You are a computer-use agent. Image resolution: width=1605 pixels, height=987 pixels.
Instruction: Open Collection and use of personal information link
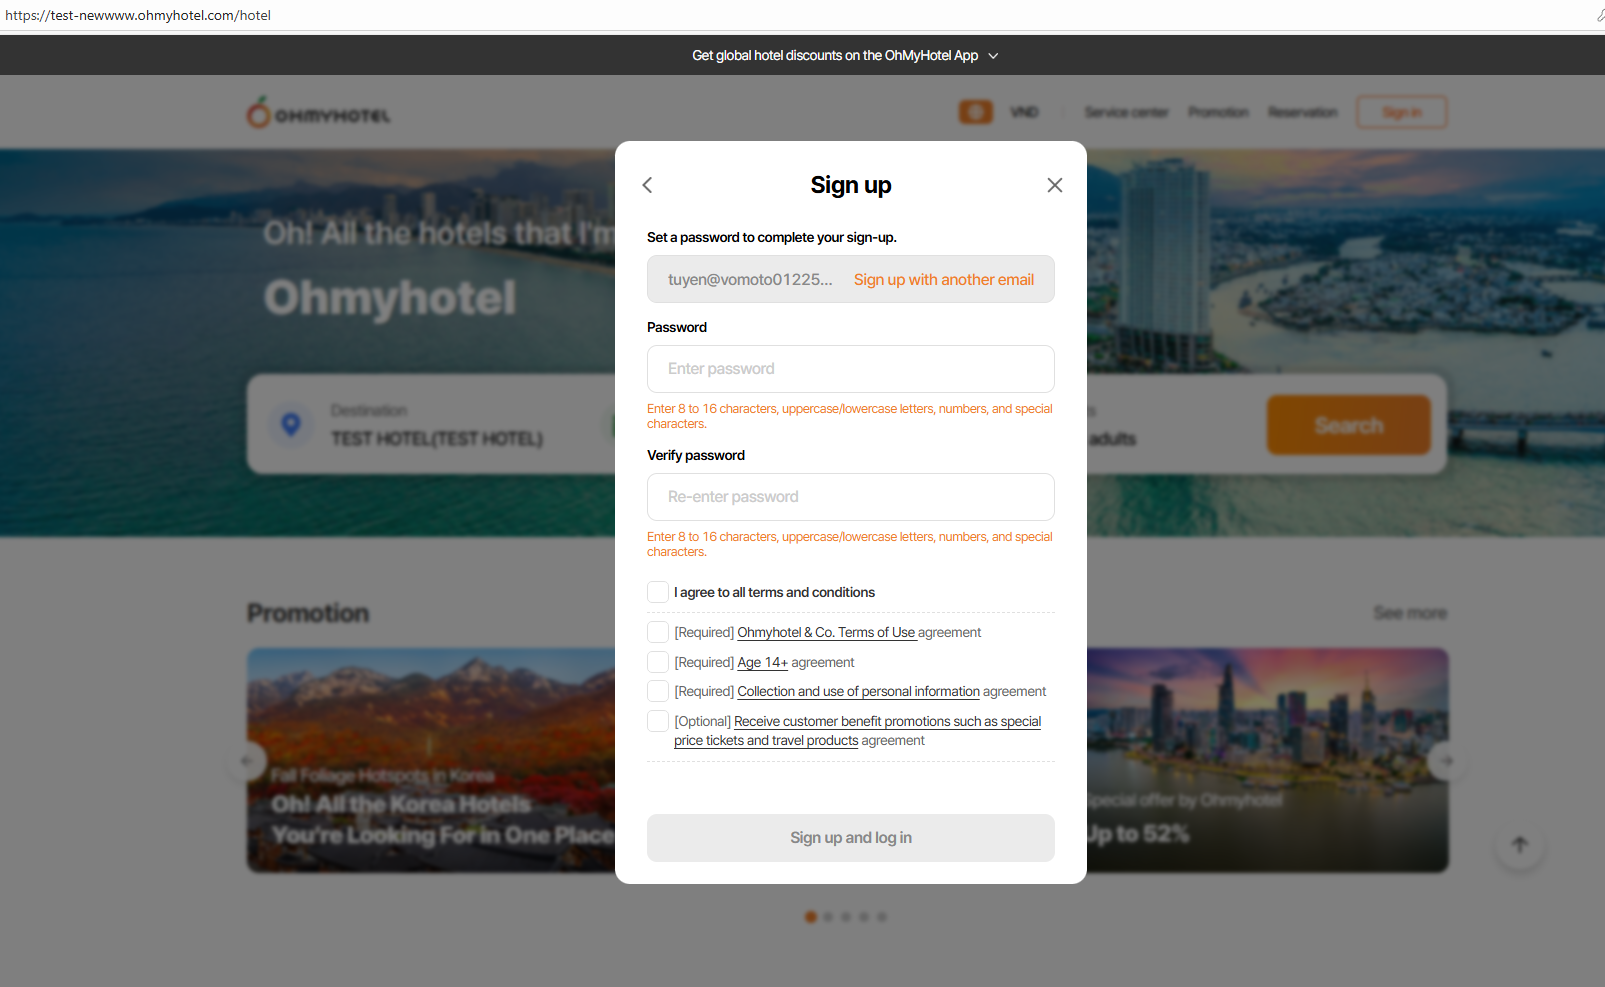(x=859, y=692)
